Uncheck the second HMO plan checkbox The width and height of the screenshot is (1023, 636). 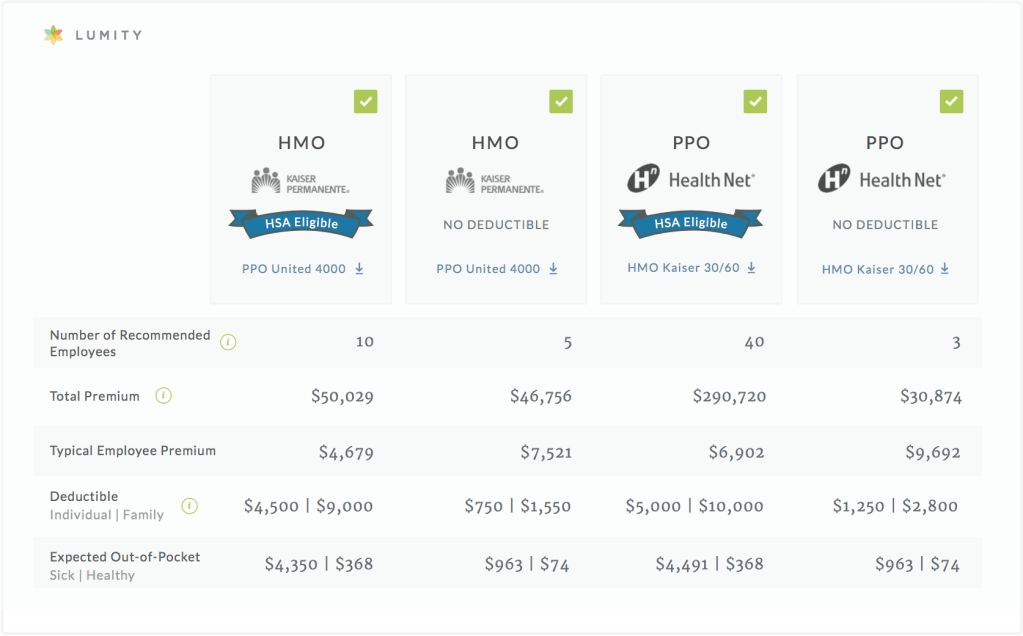tap(561, 101)
